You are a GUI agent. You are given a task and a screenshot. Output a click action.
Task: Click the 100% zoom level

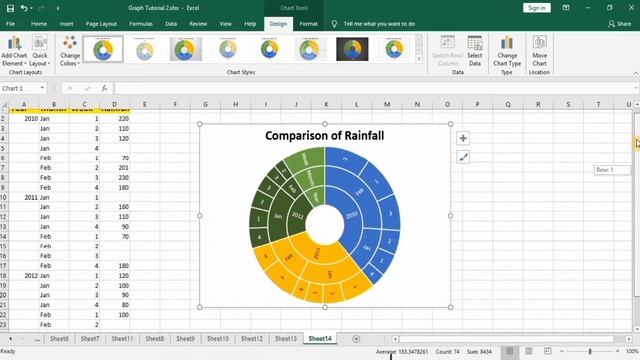(632, 351)
